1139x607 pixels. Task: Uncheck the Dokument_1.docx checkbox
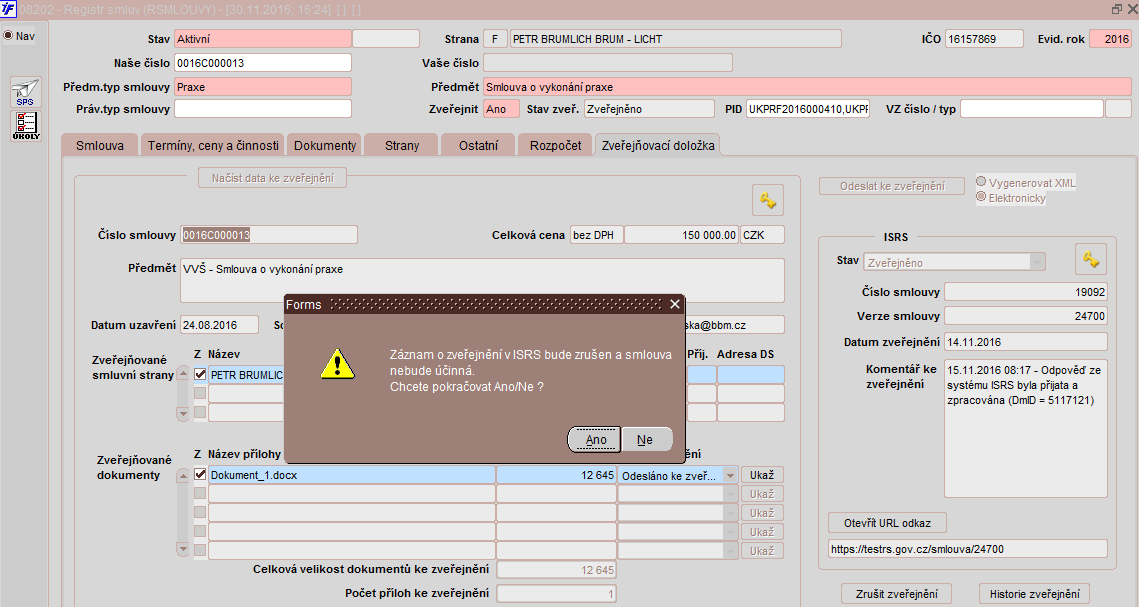[200, 475]
